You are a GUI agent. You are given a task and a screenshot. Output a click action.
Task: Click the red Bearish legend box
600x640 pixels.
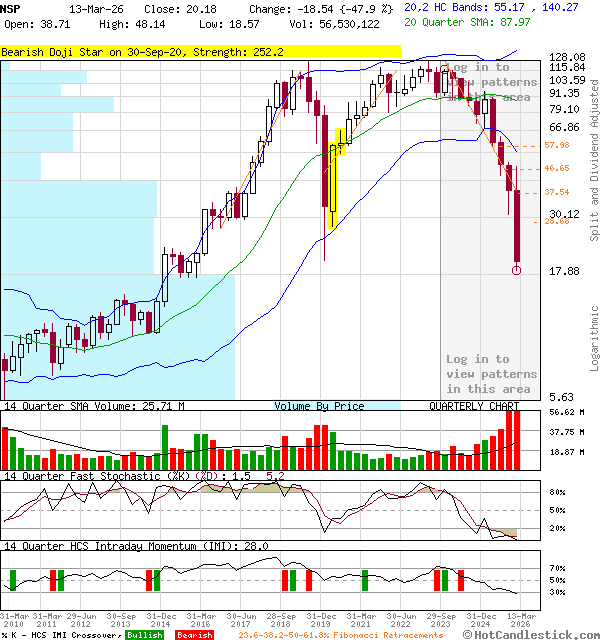click(194, 635)
